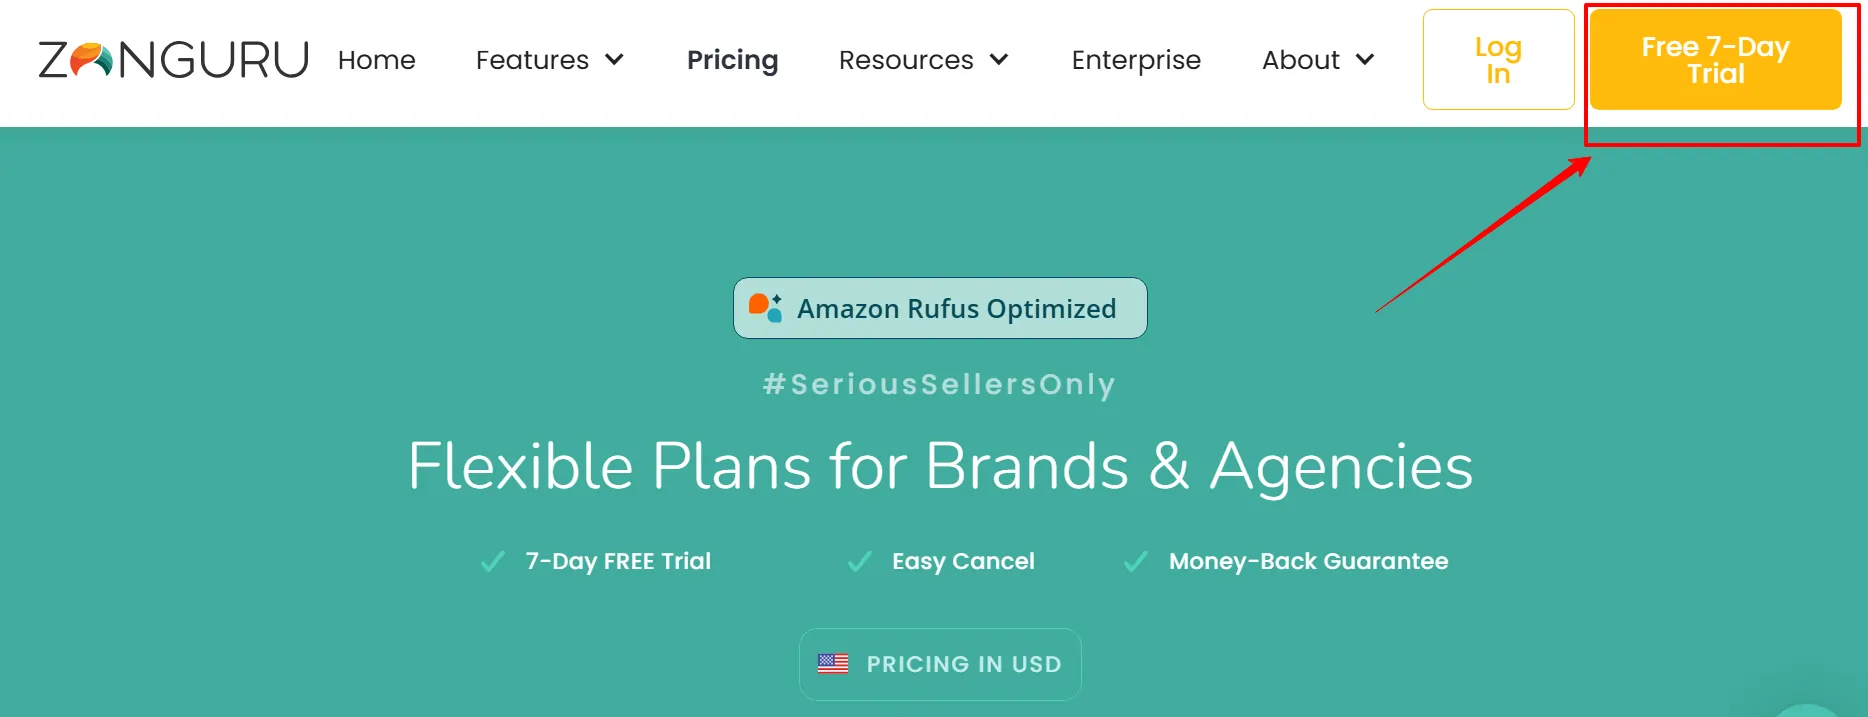
Task: Open the About dropdown arrow
Action: [1365, 60]
